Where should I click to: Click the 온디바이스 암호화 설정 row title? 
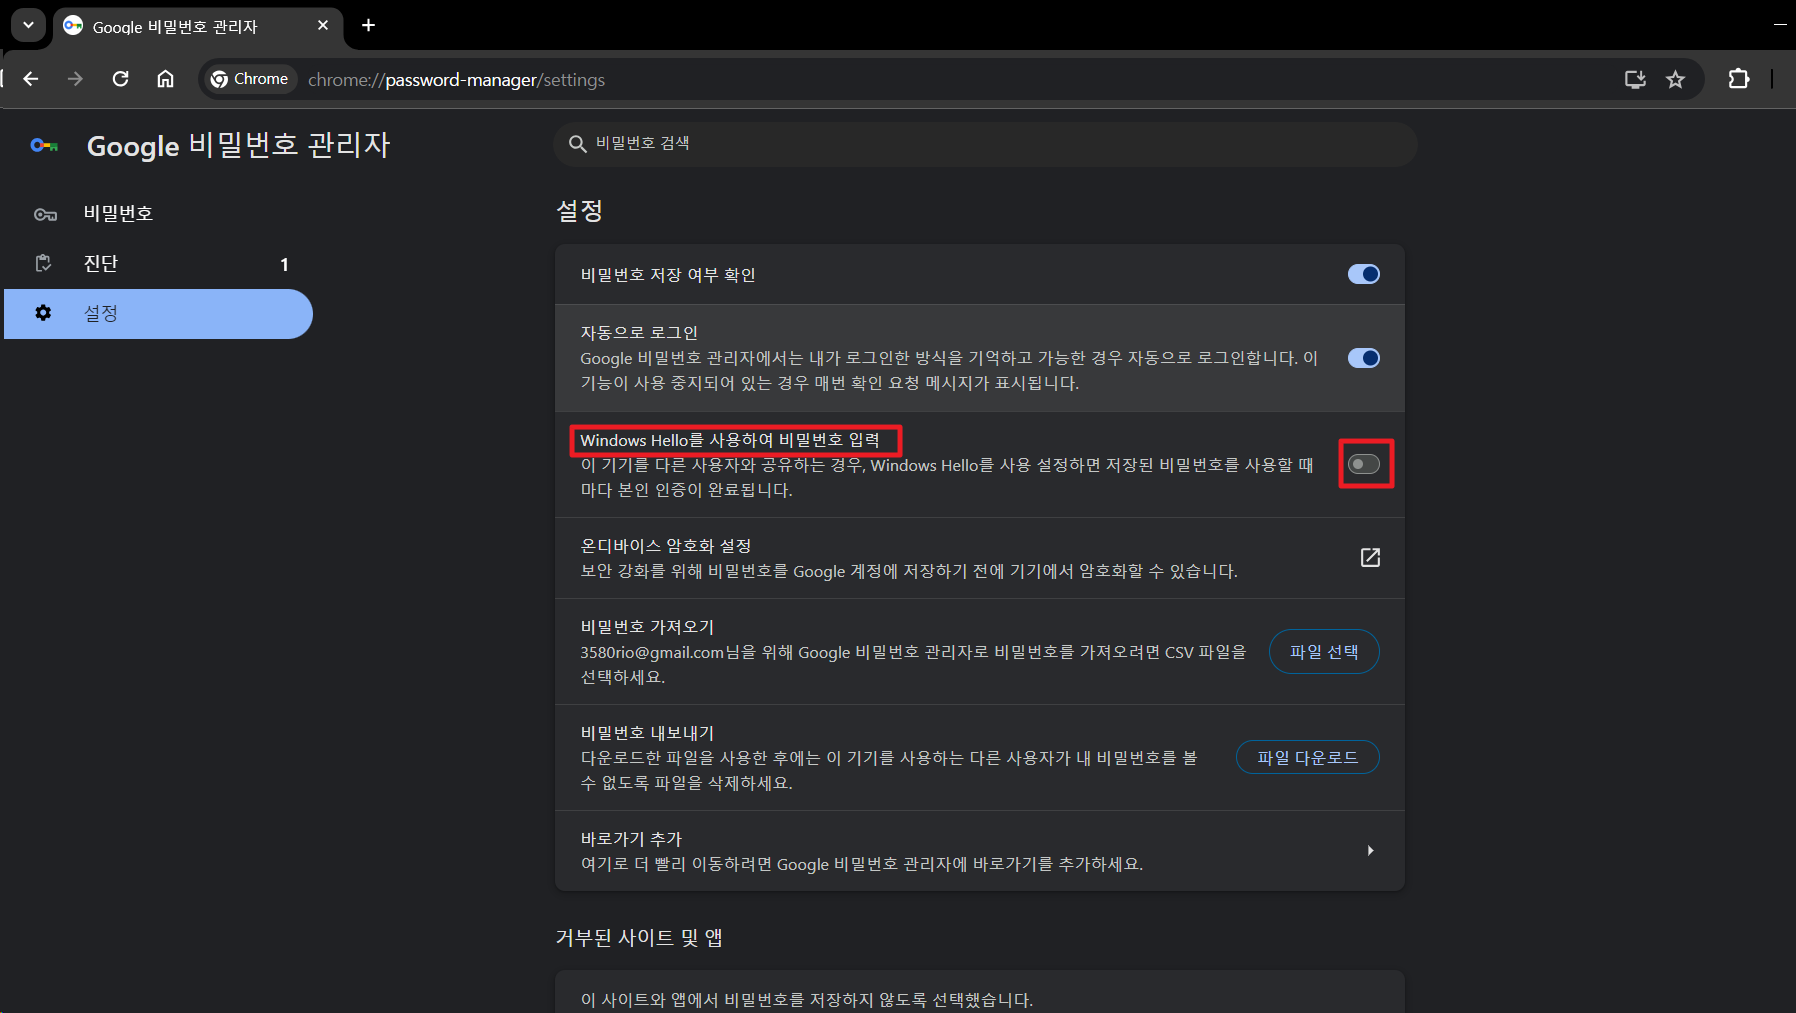click(666, 546)
